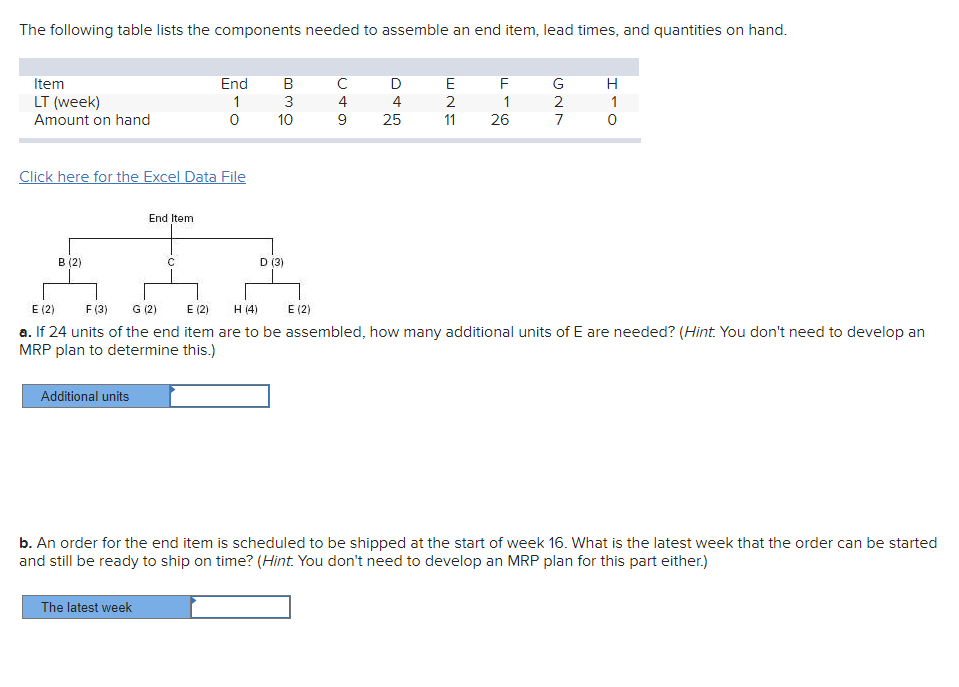The width and height of the screenshot is (959, 687).
Task: Click the Additional units label button
Action: click(87, 396)
